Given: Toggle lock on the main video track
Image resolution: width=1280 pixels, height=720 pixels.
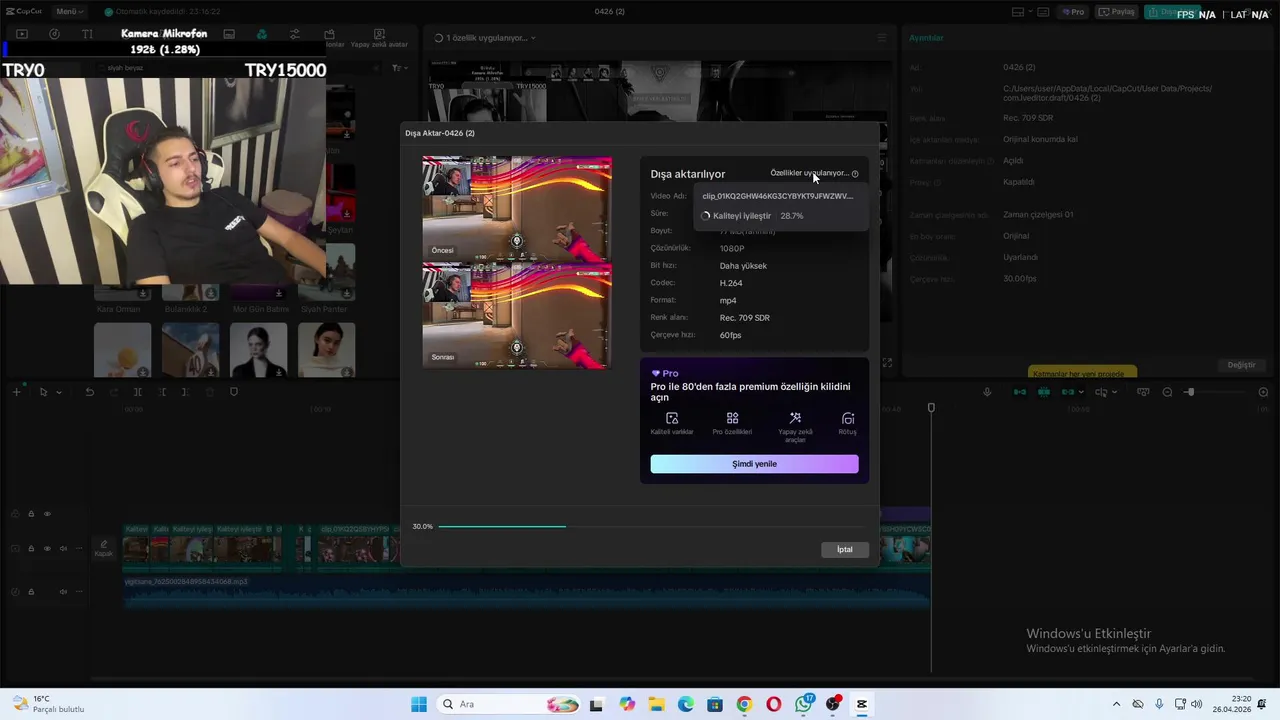Looking at the screenshot, I should (31, 548).
